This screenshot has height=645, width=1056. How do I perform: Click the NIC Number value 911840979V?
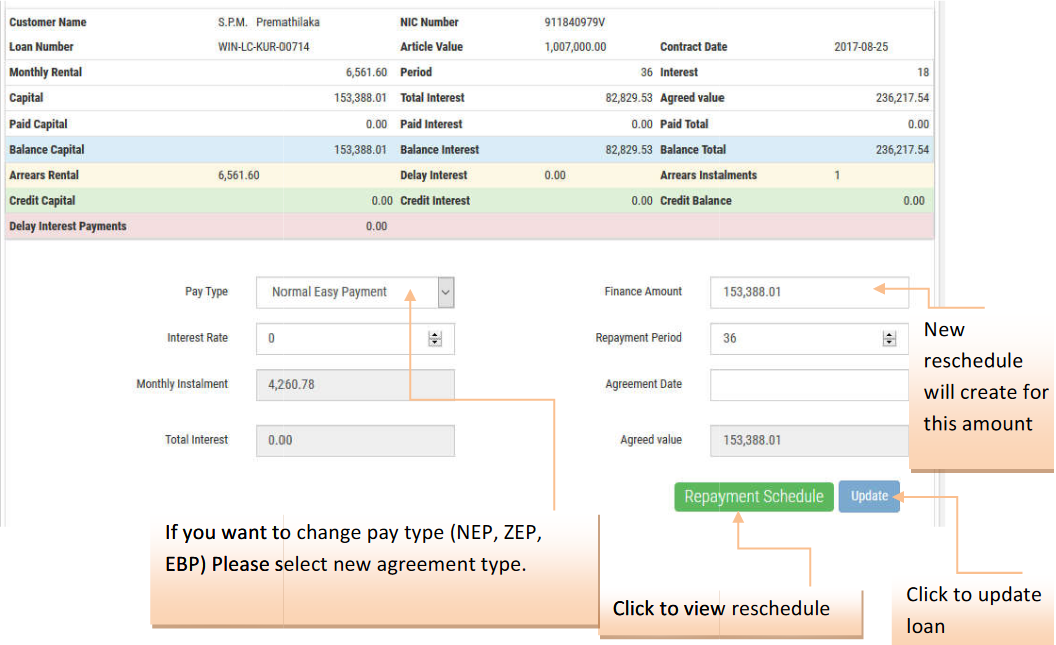tap(575, 22)
